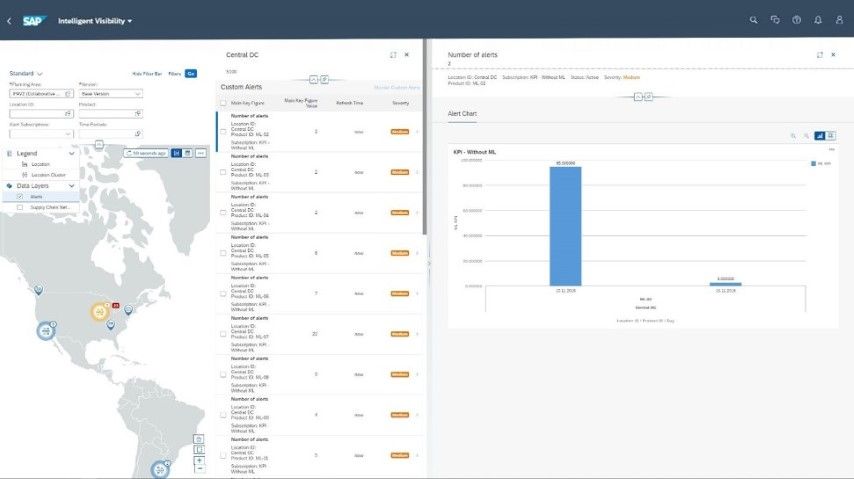854x479 pixels.
Task: Click the alert list vertical scrollbar
Action: pyautogui.click(x=424, y=136)
